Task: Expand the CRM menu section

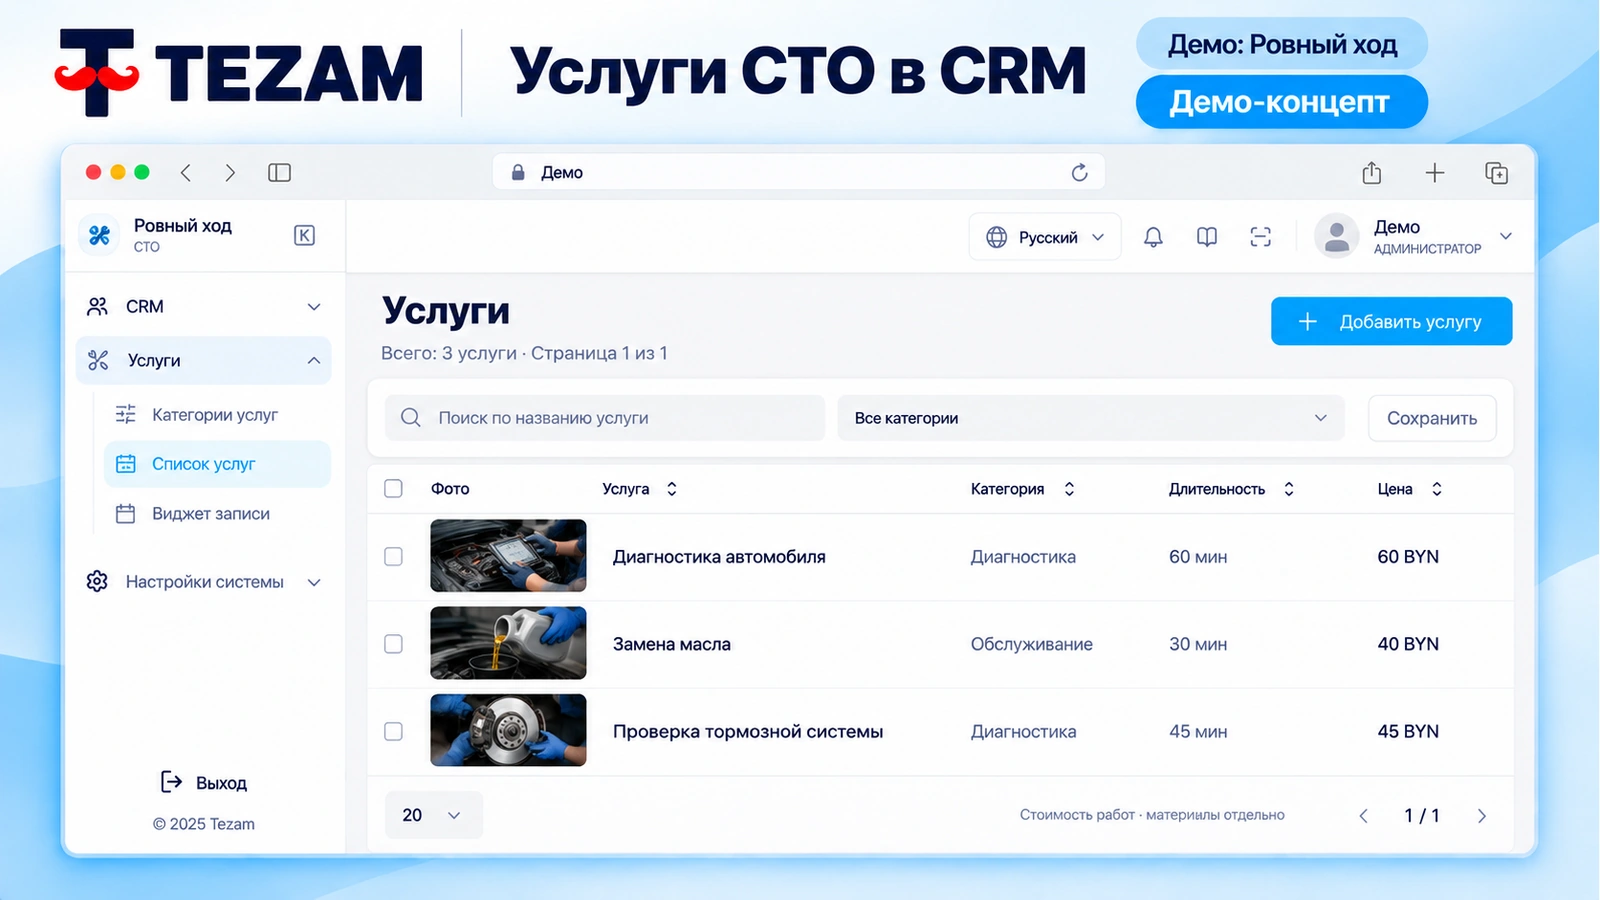Action: (204, 307)
